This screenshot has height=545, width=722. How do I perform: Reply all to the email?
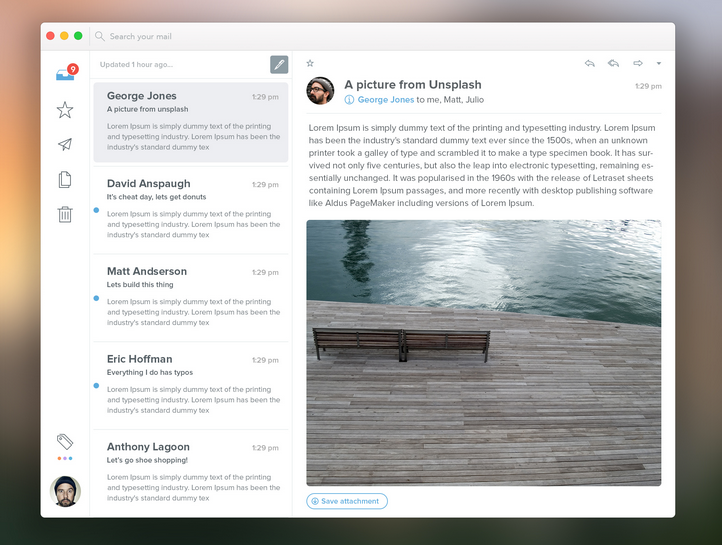pos(613,63)
